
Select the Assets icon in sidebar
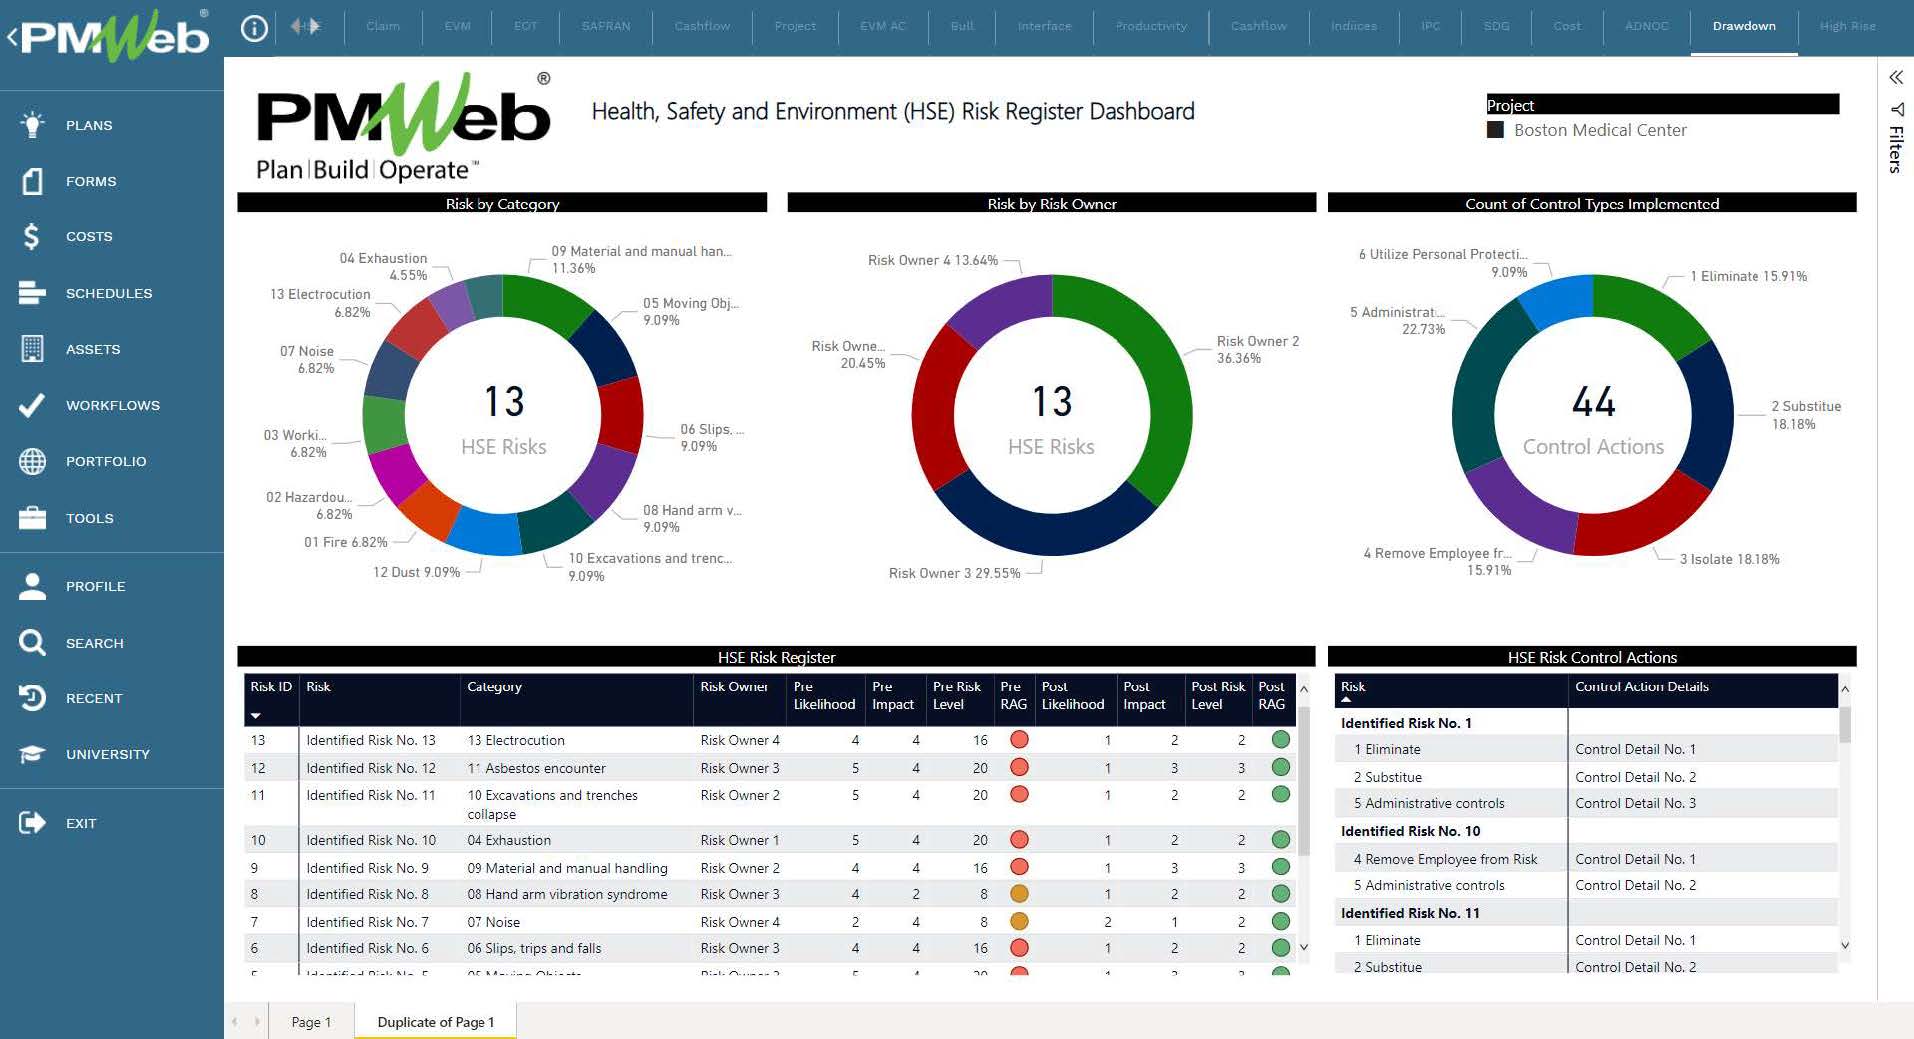coord(33,349)
